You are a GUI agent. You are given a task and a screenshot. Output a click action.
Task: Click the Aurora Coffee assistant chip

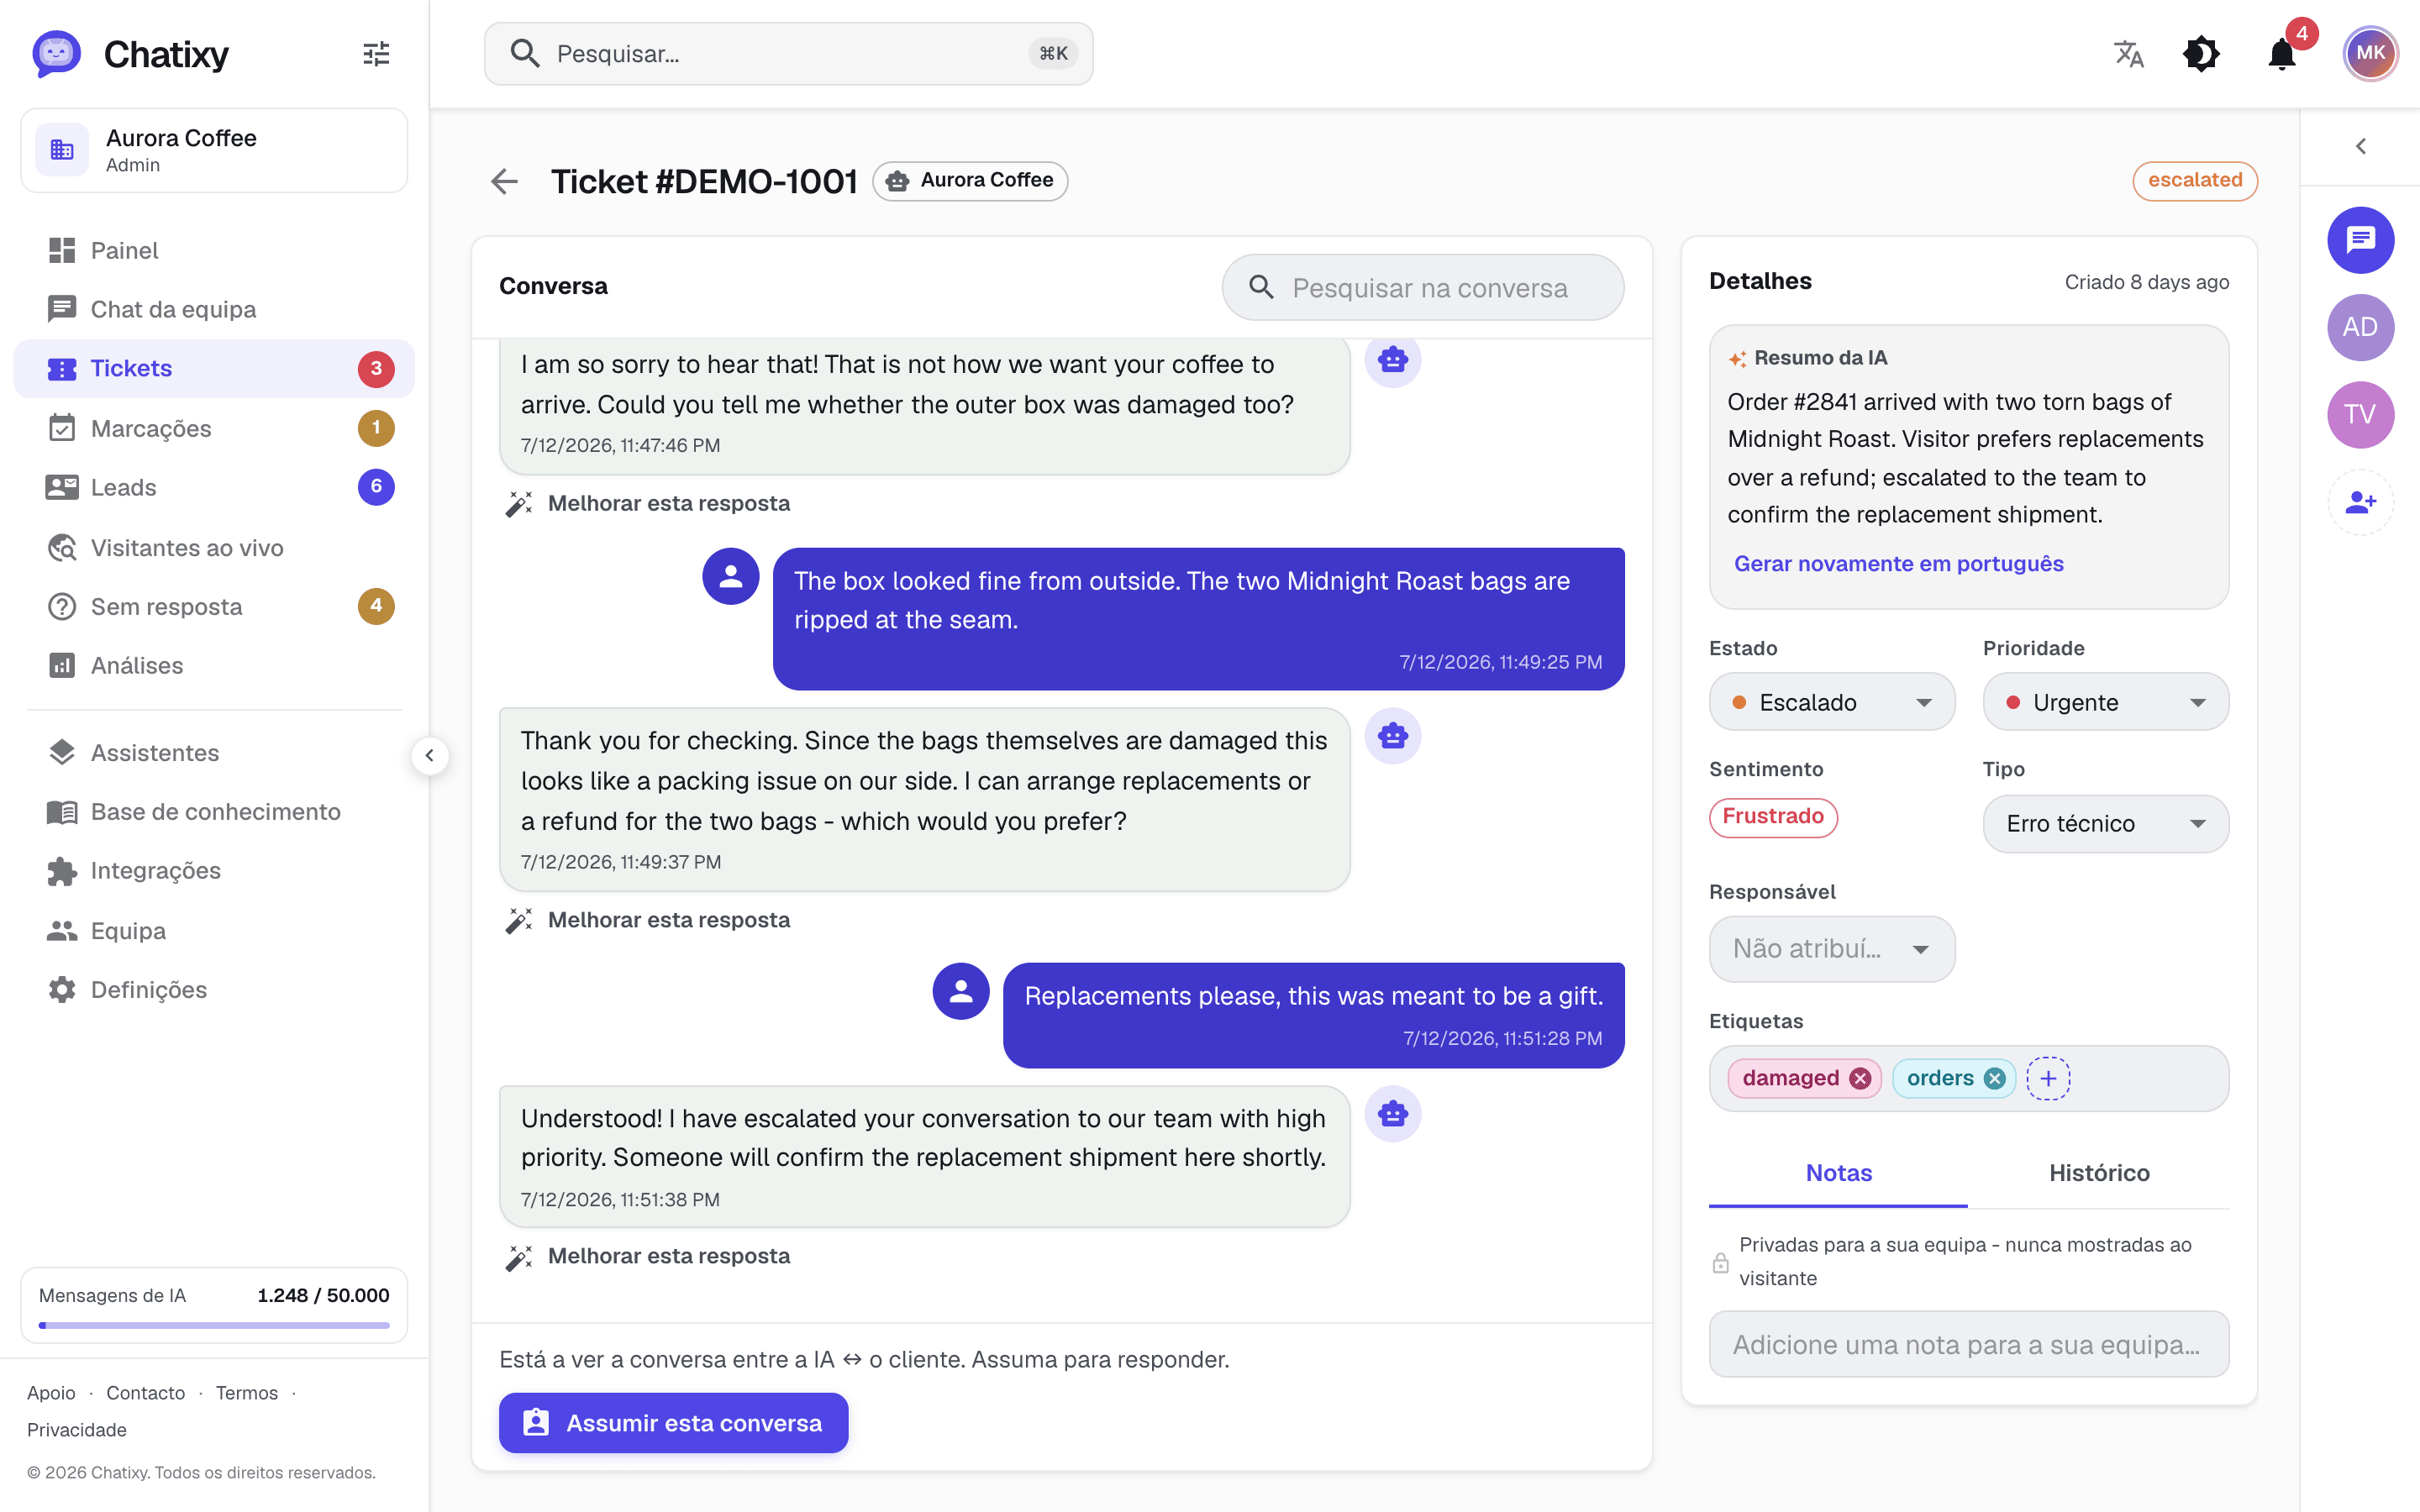click(970, 181)
